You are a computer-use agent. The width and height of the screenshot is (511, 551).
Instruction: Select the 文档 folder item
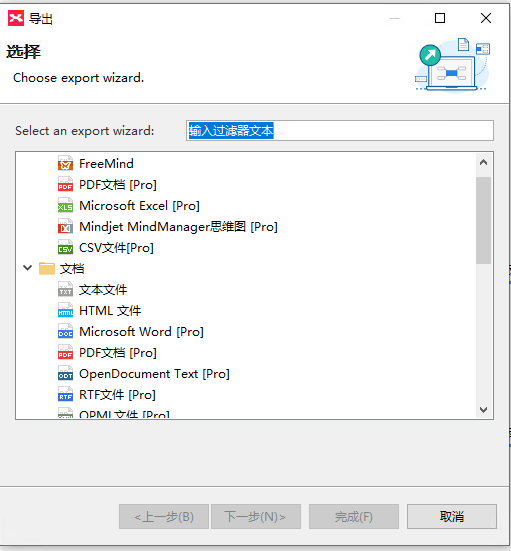click(72, 269)
